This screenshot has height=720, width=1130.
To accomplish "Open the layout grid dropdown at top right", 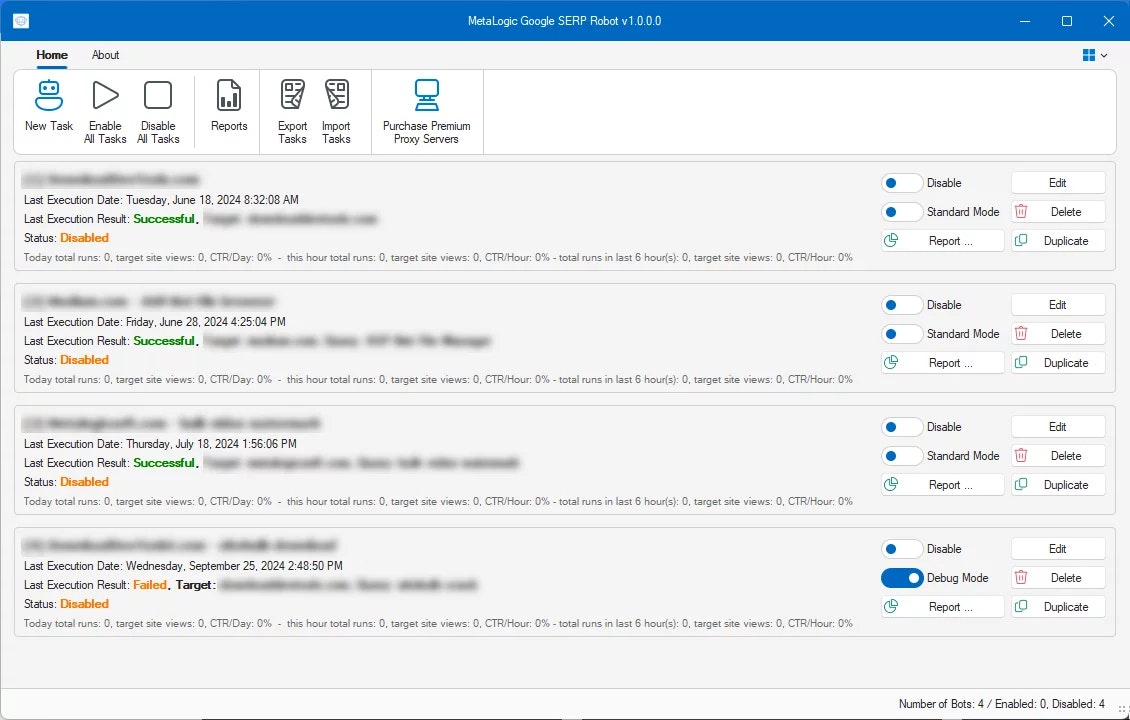I will [1095, 55].
